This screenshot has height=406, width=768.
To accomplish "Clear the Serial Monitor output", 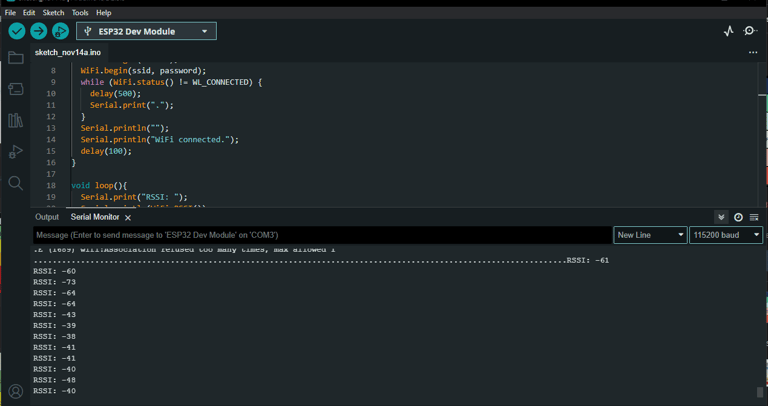I will pyautogui.click(x=754, y=217).
